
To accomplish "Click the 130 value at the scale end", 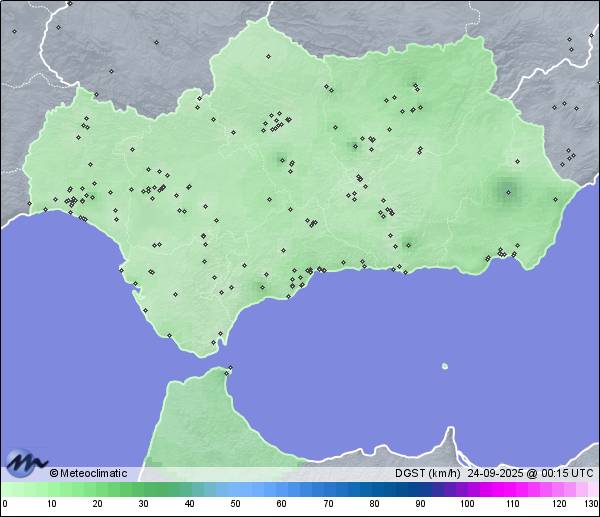I will [591, 503].
